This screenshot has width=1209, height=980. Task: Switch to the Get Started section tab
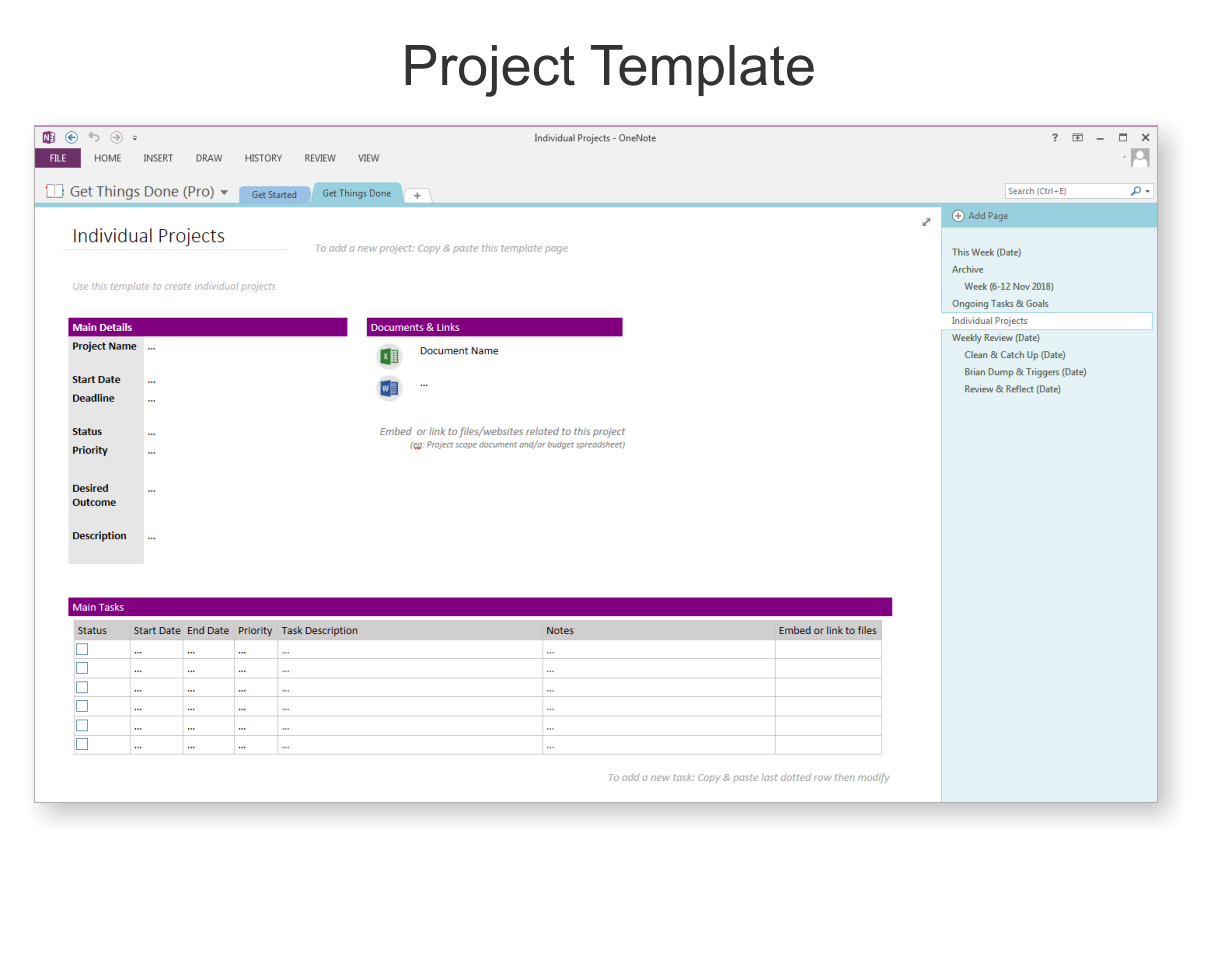coord(274,195)
